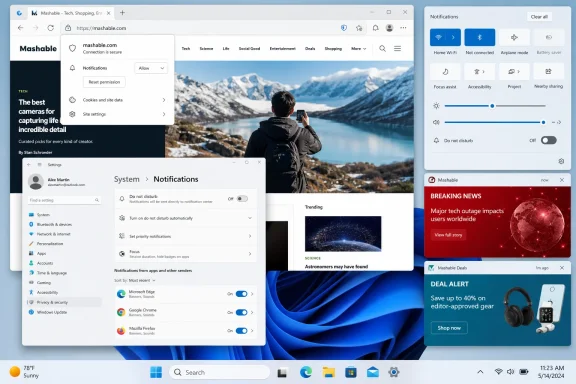
Task: Toggle Microsoft Edge notifications switch
Action: click(x=241, y=294)
